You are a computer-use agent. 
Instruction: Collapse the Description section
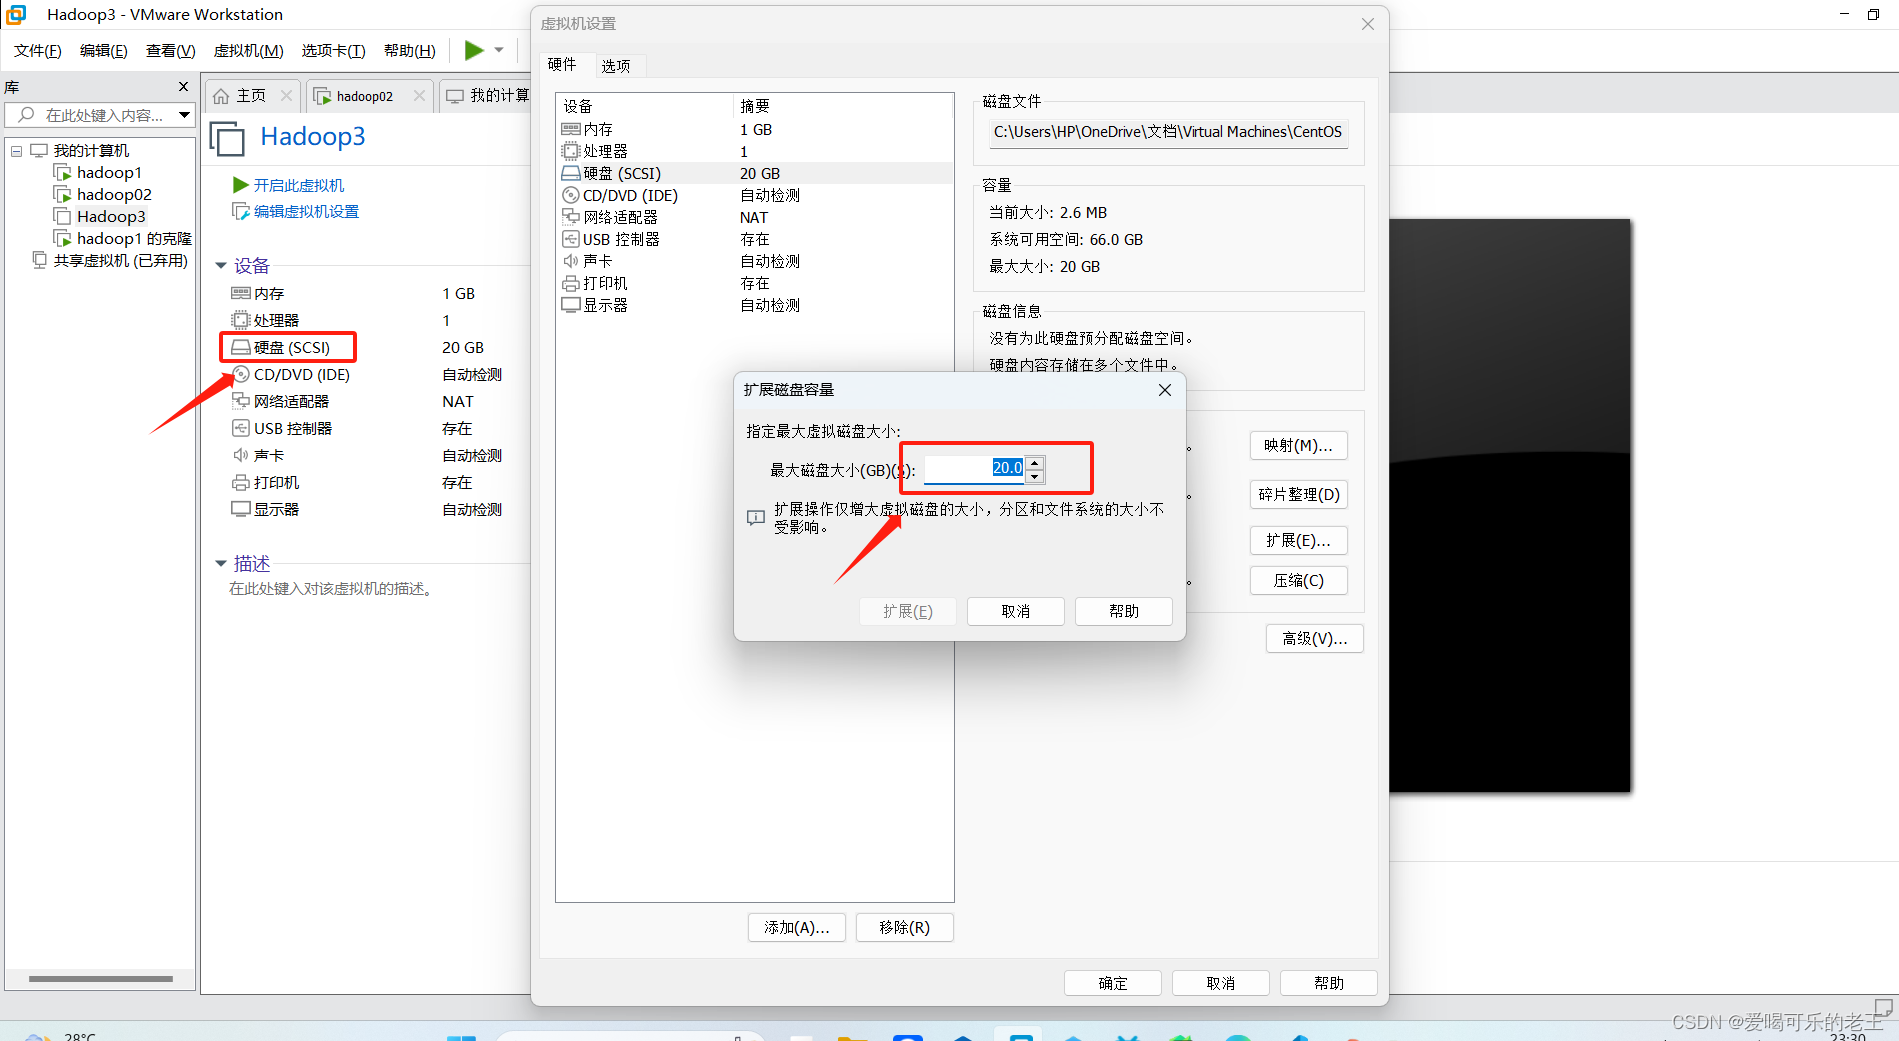pyautogui.click(x=221, y=564)
